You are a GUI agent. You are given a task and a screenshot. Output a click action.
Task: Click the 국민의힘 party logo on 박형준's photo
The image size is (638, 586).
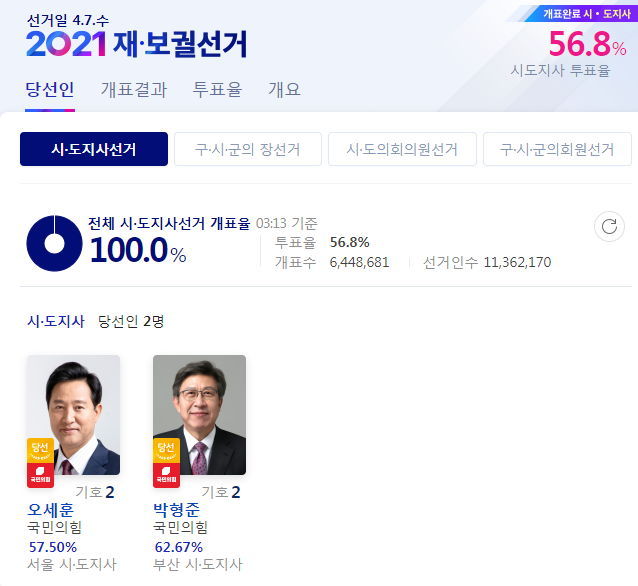[166, 475]
